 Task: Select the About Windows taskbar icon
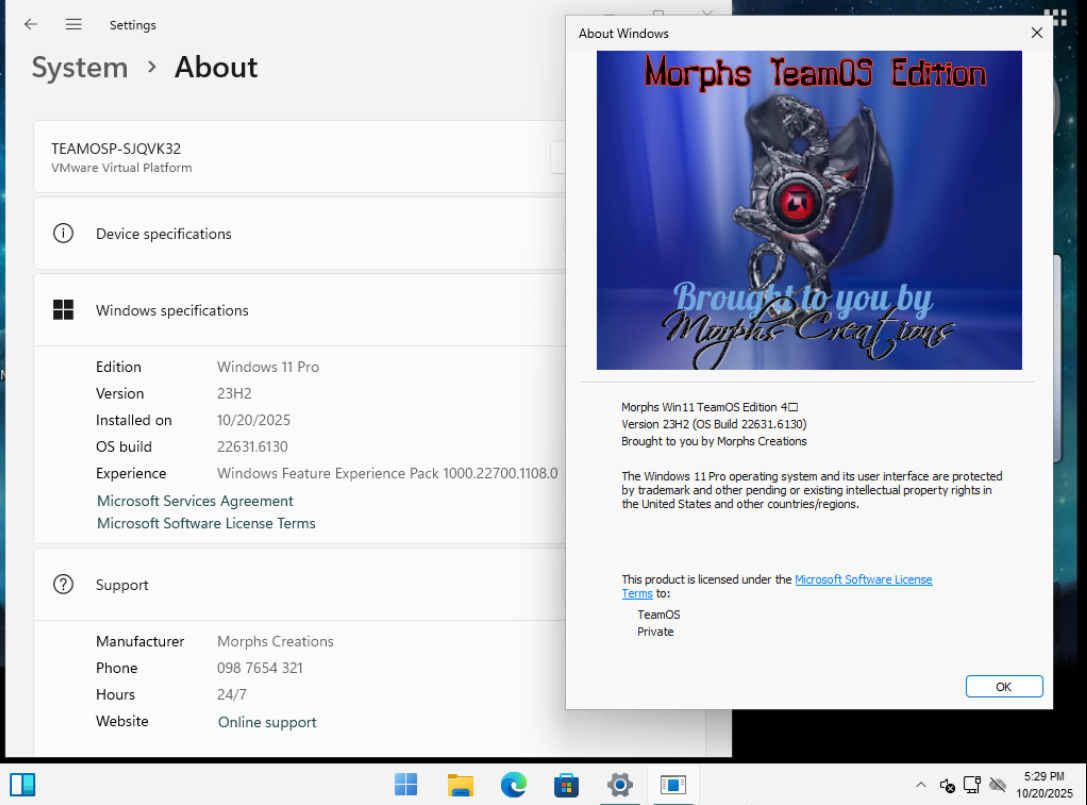pos(673,785)
